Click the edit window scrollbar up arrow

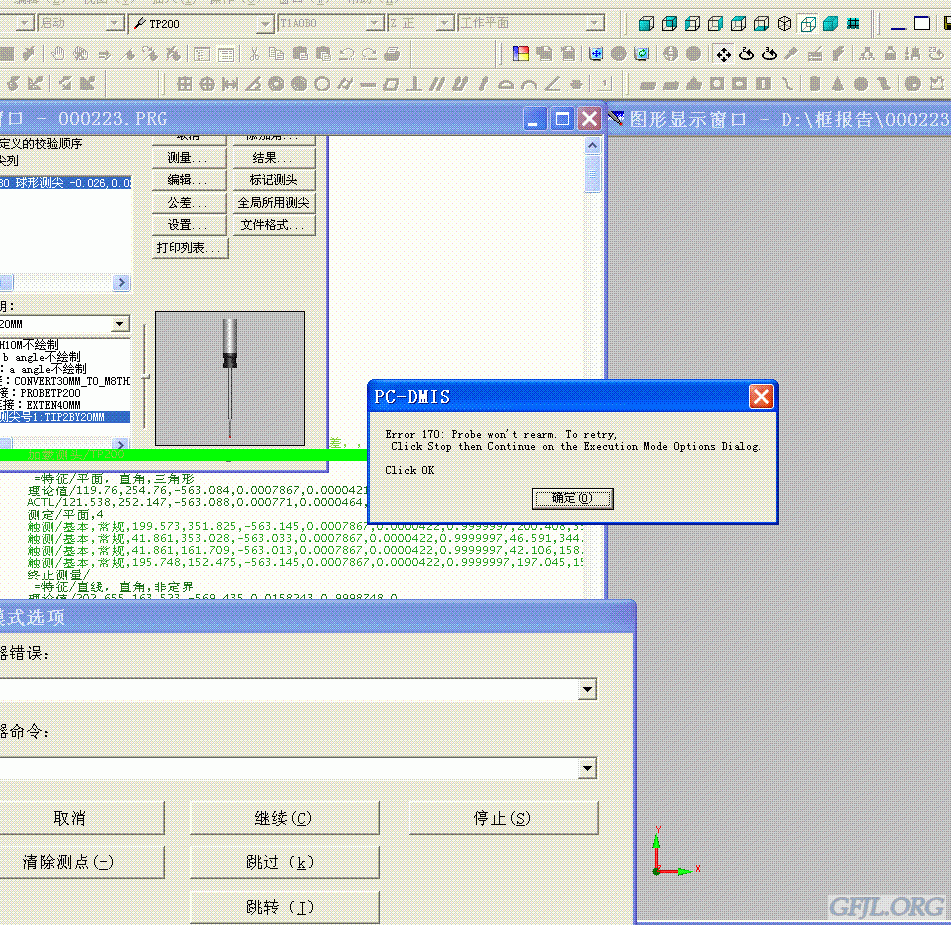pos(593,146)
